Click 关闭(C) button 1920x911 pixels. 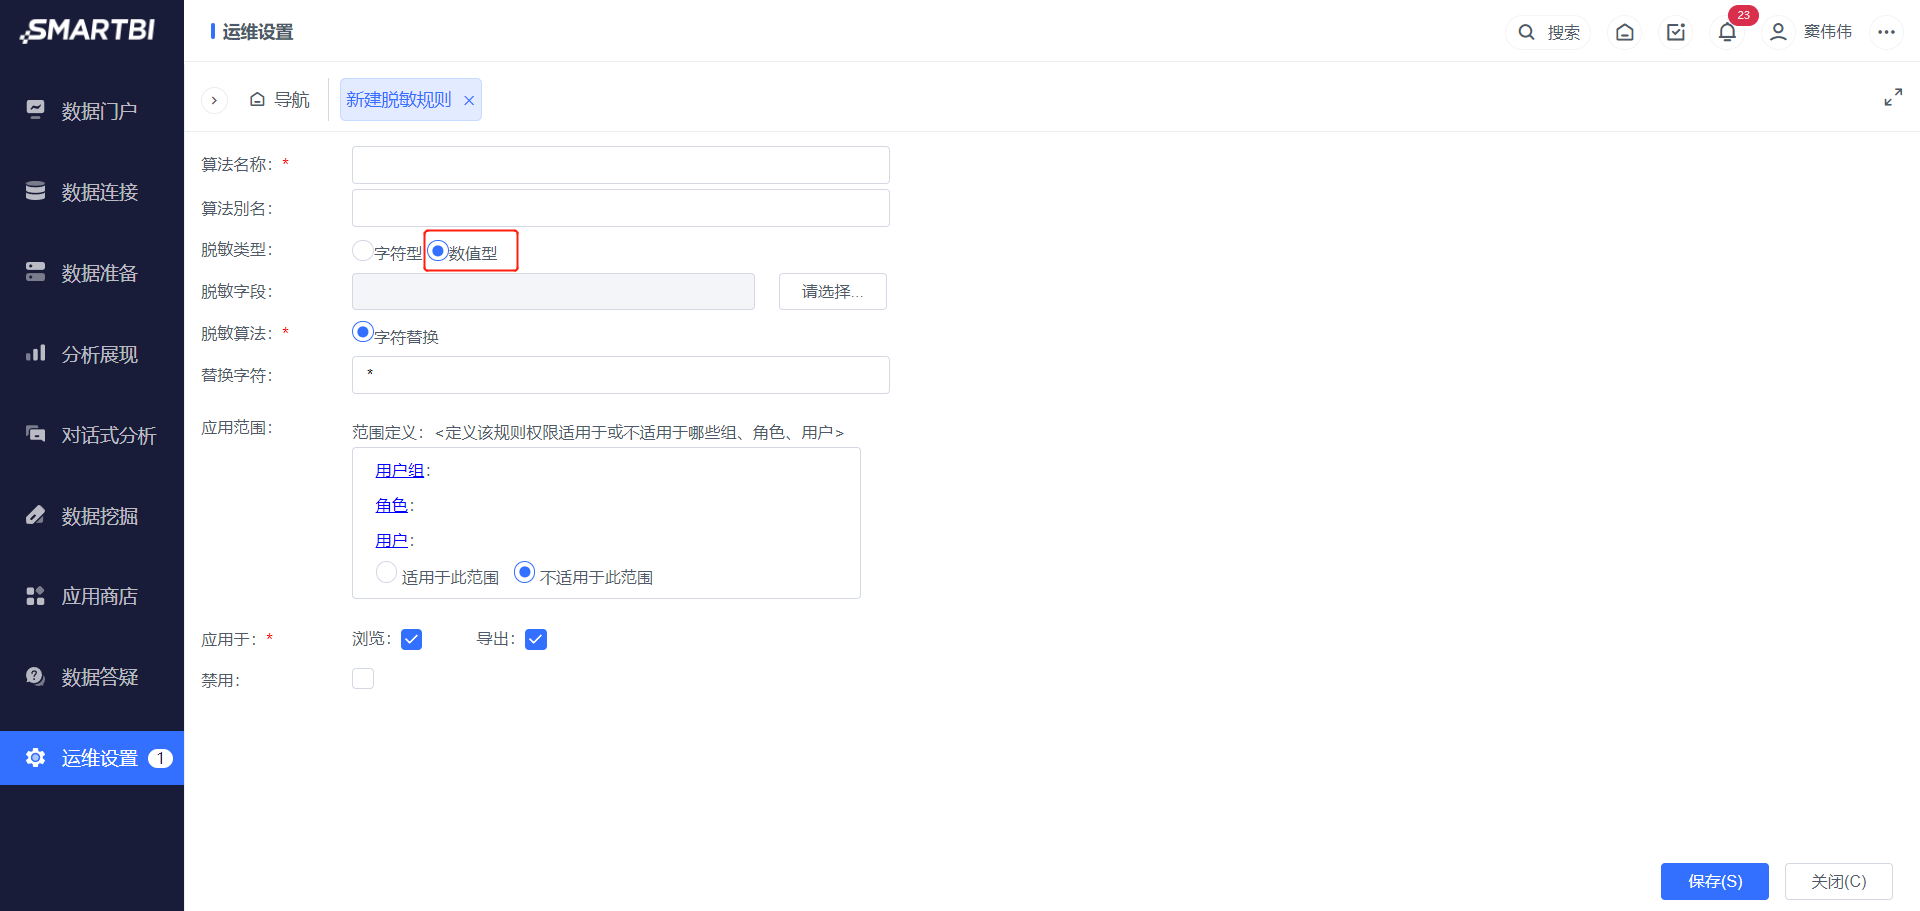(1839, 881)
